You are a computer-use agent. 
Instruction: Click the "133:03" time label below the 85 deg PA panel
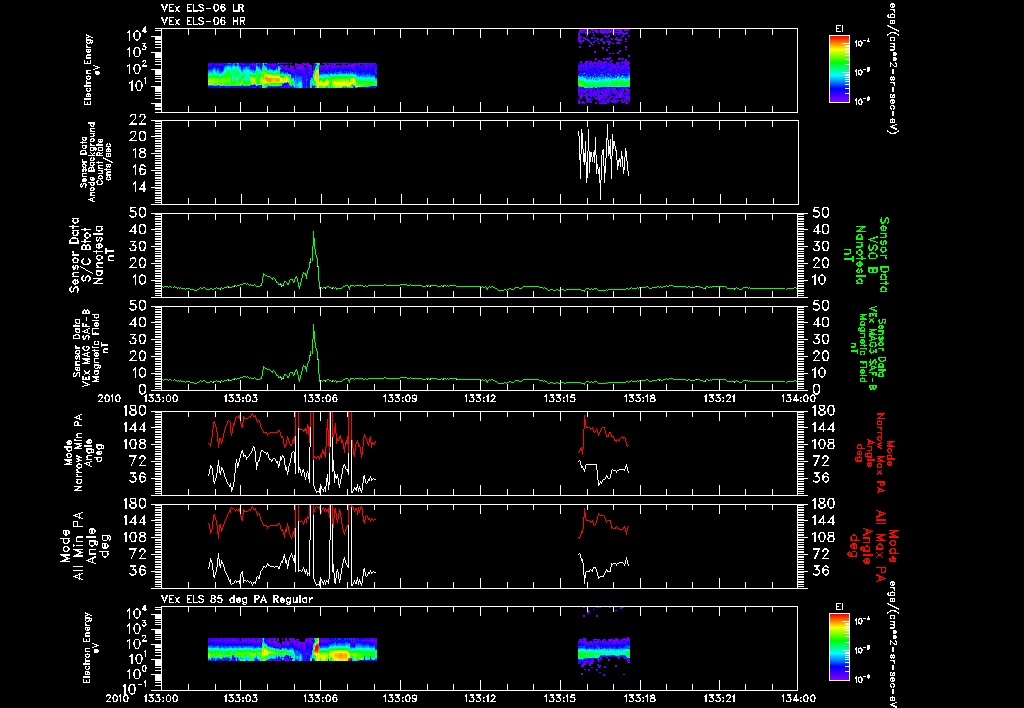[240, 698]
